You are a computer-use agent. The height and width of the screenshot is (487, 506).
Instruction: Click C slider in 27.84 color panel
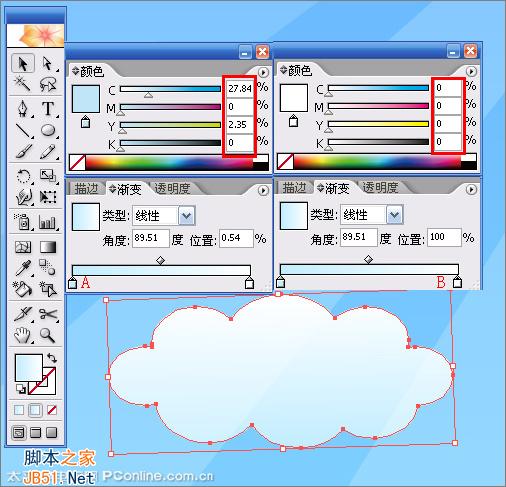click(170, 89)
